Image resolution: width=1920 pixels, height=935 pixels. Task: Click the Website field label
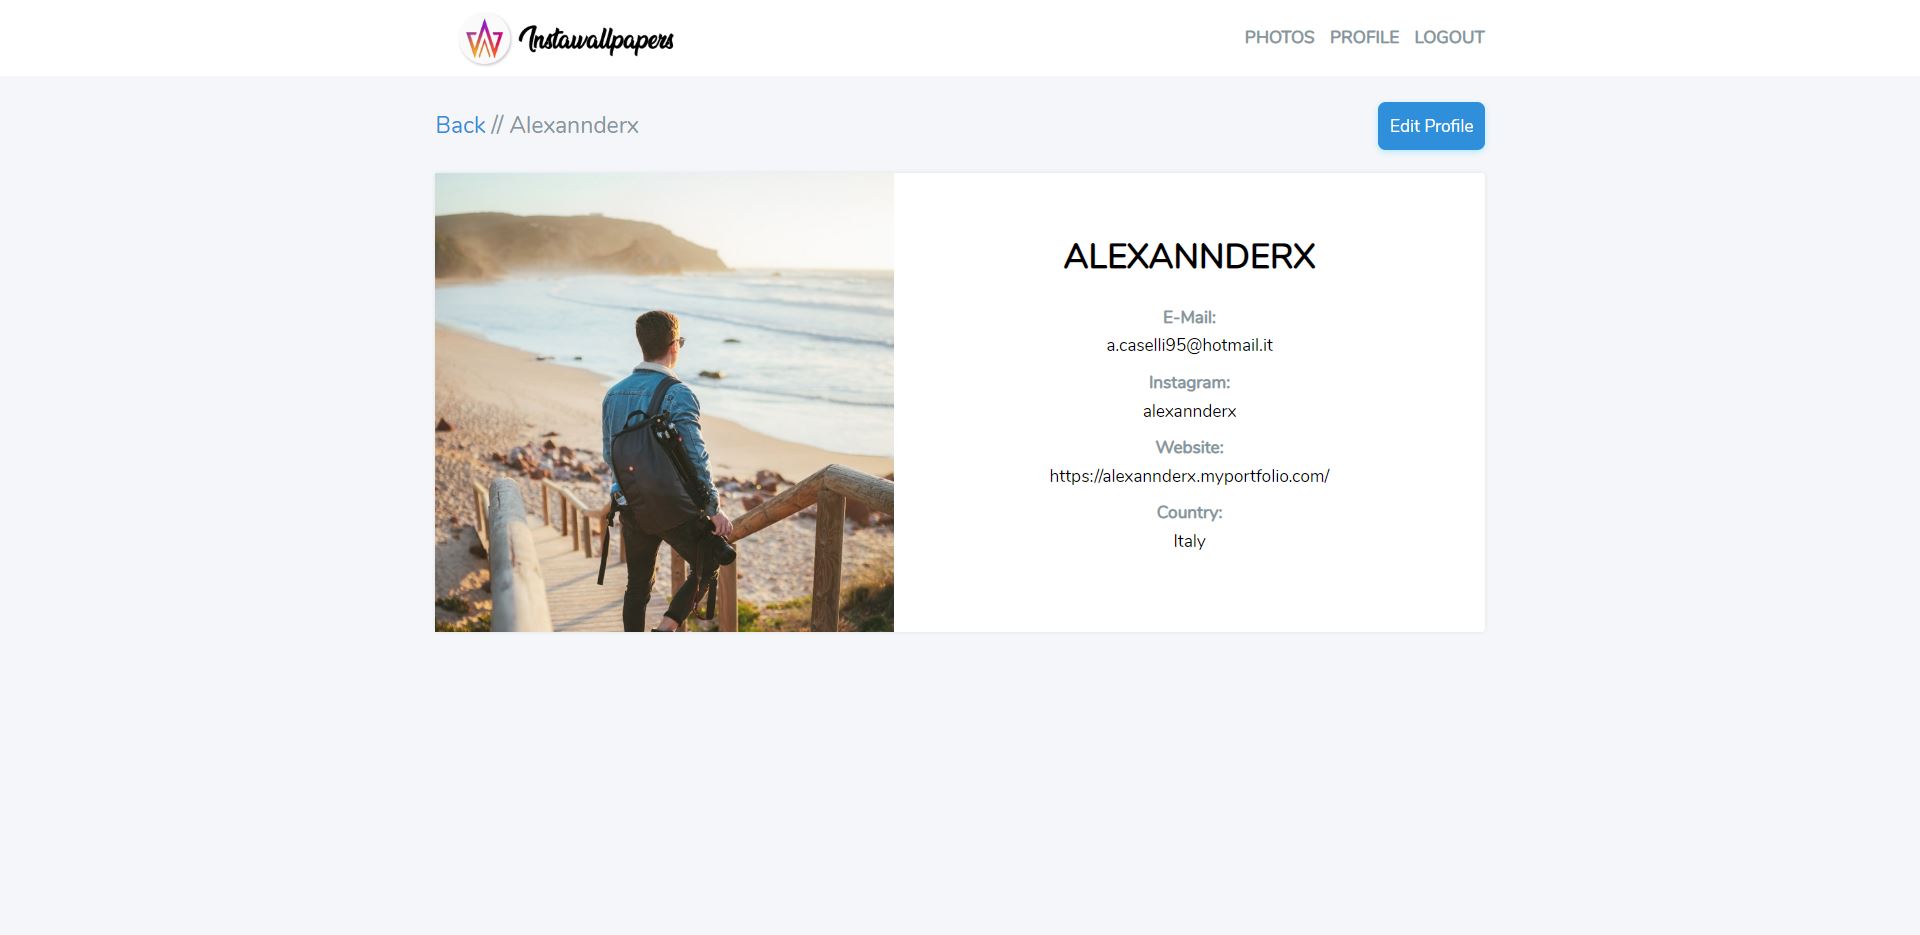point(1189,447)
